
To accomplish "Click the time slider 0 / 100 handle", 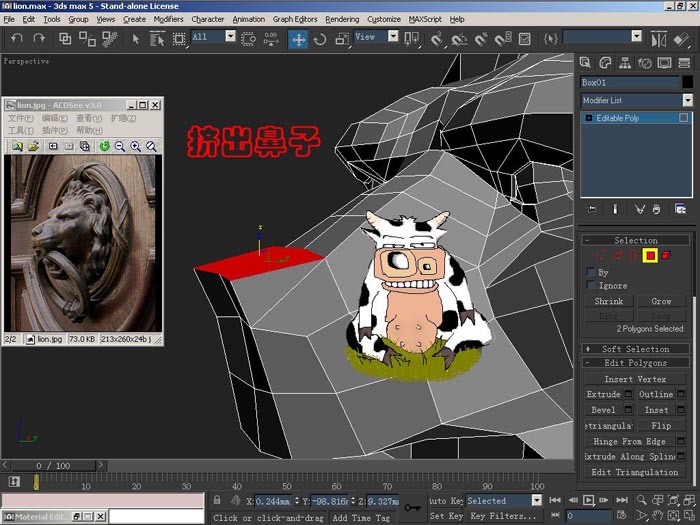I will pos(53,466).
